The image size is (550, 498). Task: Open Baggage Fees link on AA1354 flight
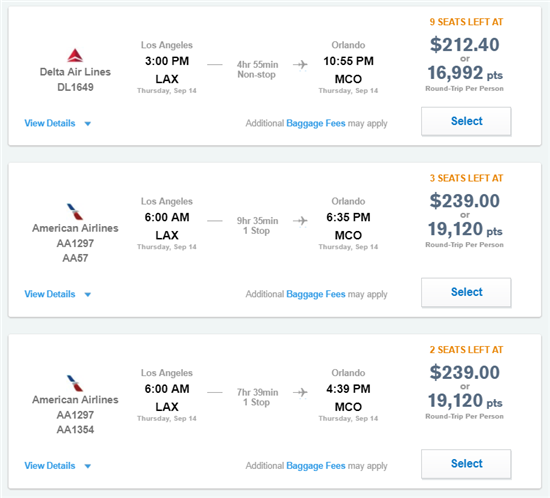tap(316, 466)
